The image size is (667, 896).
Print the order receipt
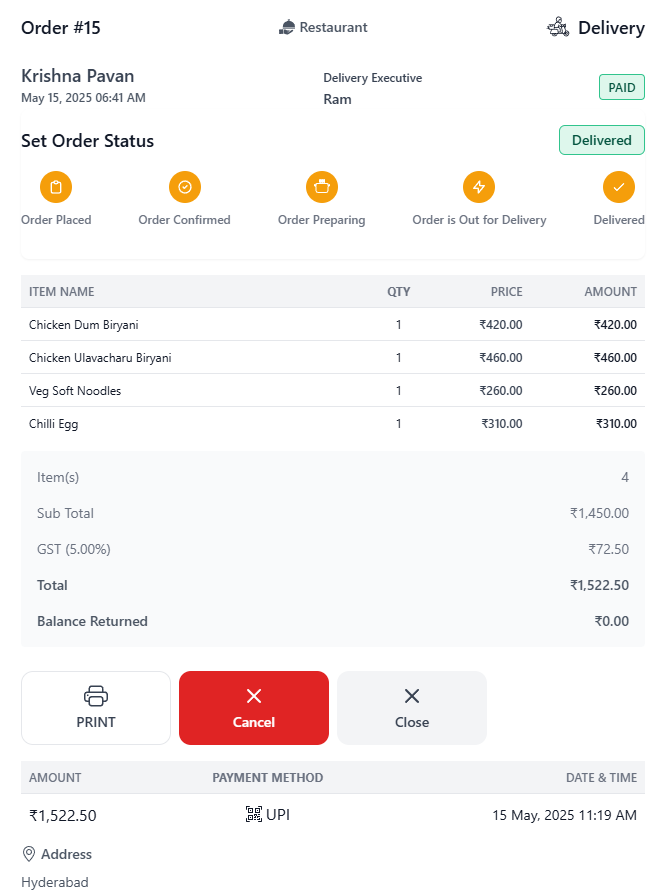96,707
